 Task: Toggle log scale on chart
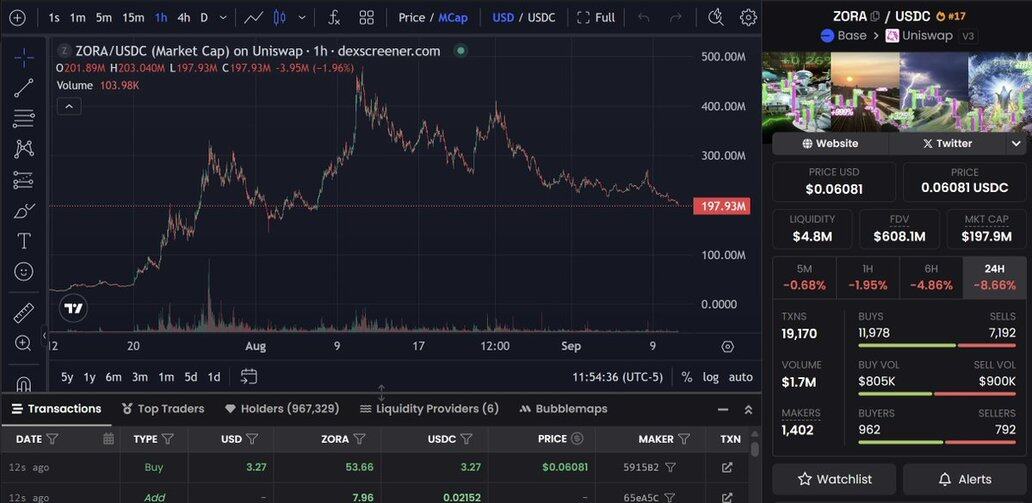tap(711, 377)
